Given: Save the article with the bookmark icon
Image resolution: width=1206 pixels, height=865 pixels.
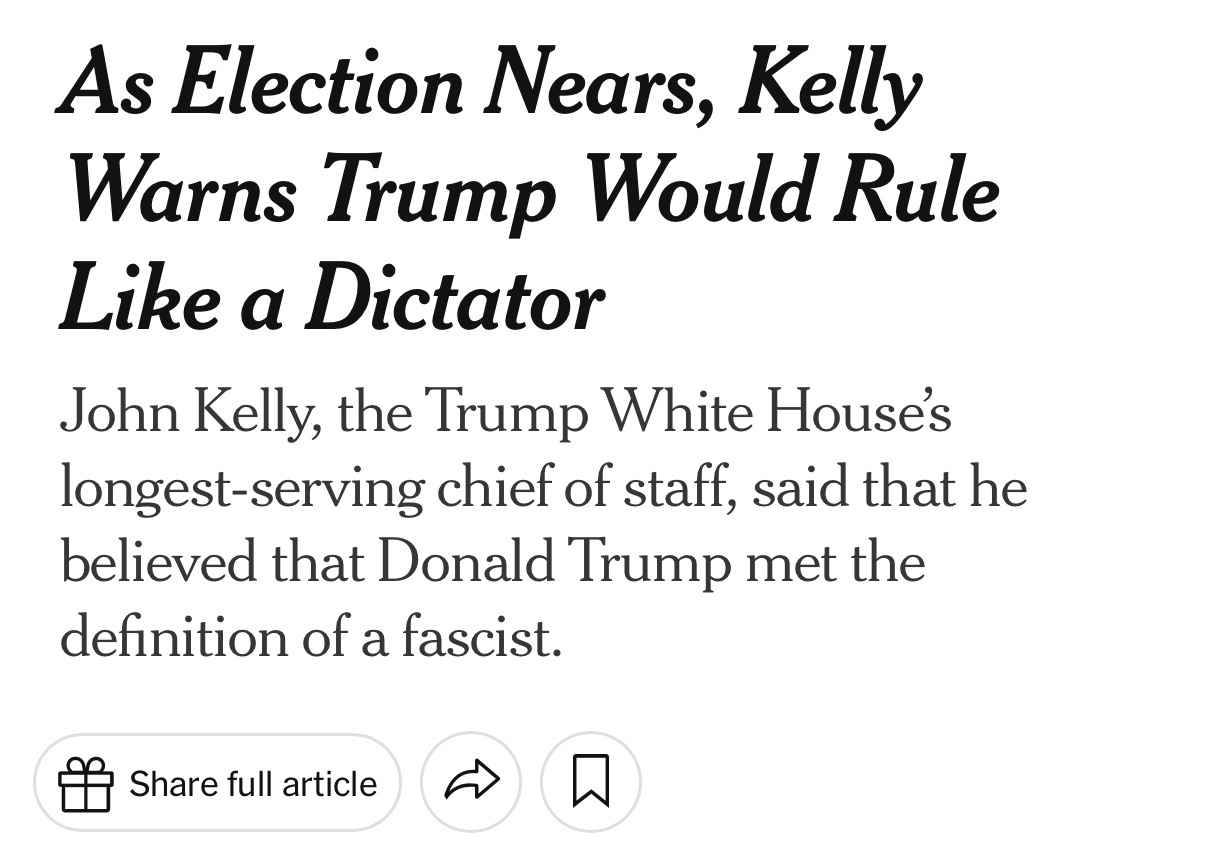Looking at the screenshot, I should [x=590, y=782].
